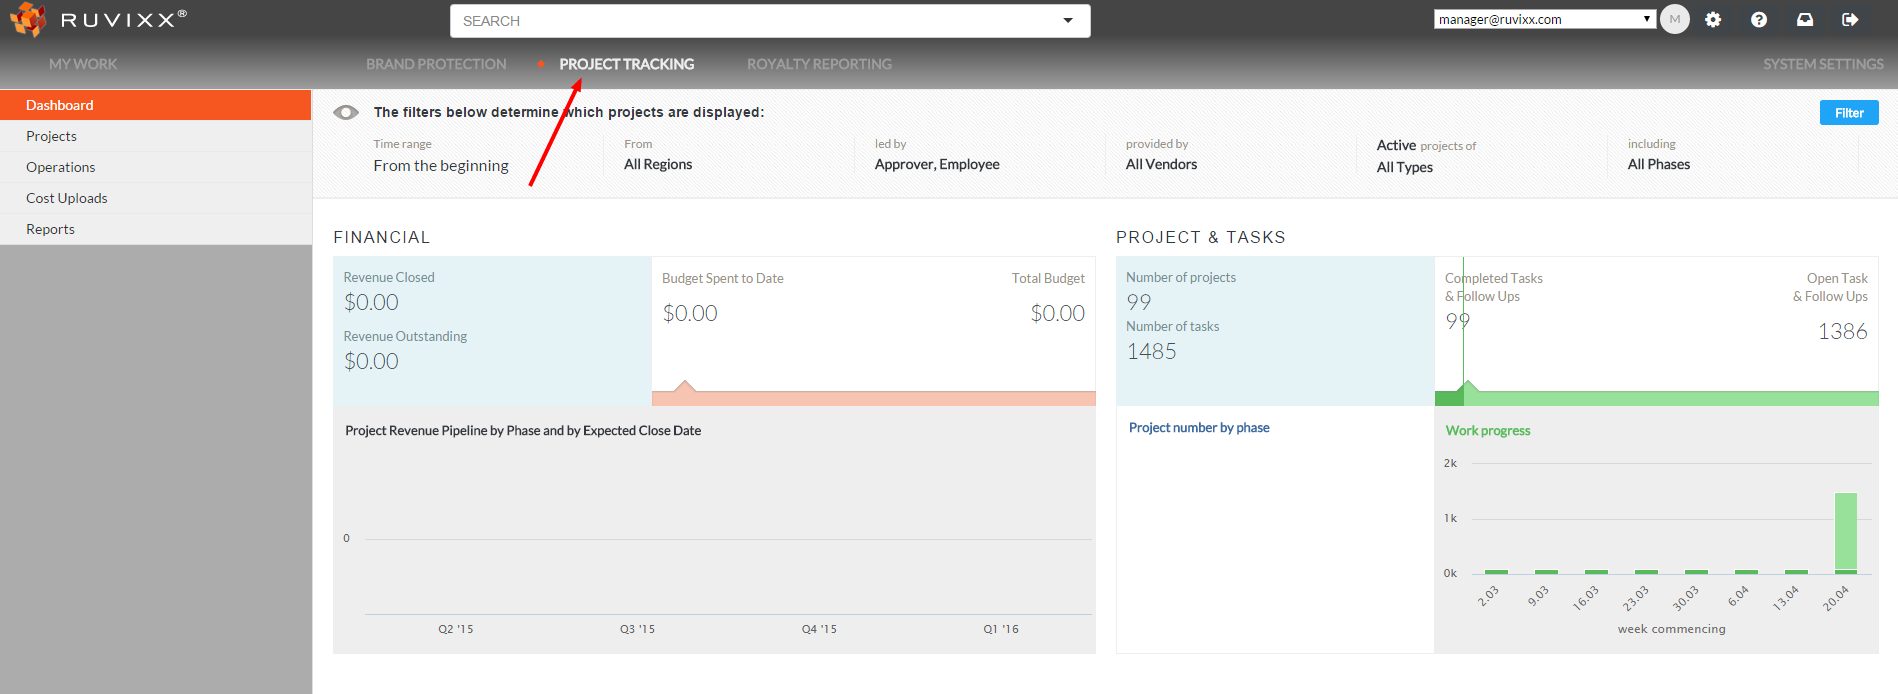Open settings via the gear icon

pyautogui.click(x=1713, y=20)
